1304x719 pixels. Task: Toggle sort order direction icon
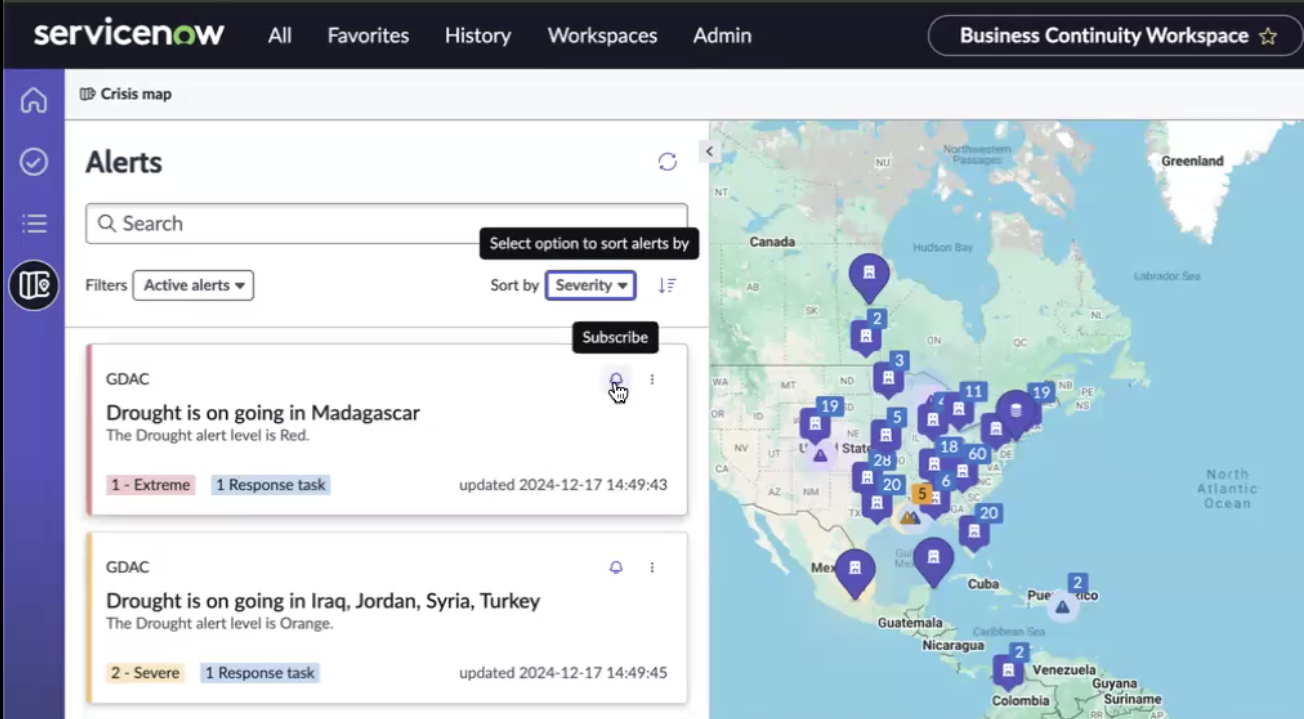click(x=667, y=285)
